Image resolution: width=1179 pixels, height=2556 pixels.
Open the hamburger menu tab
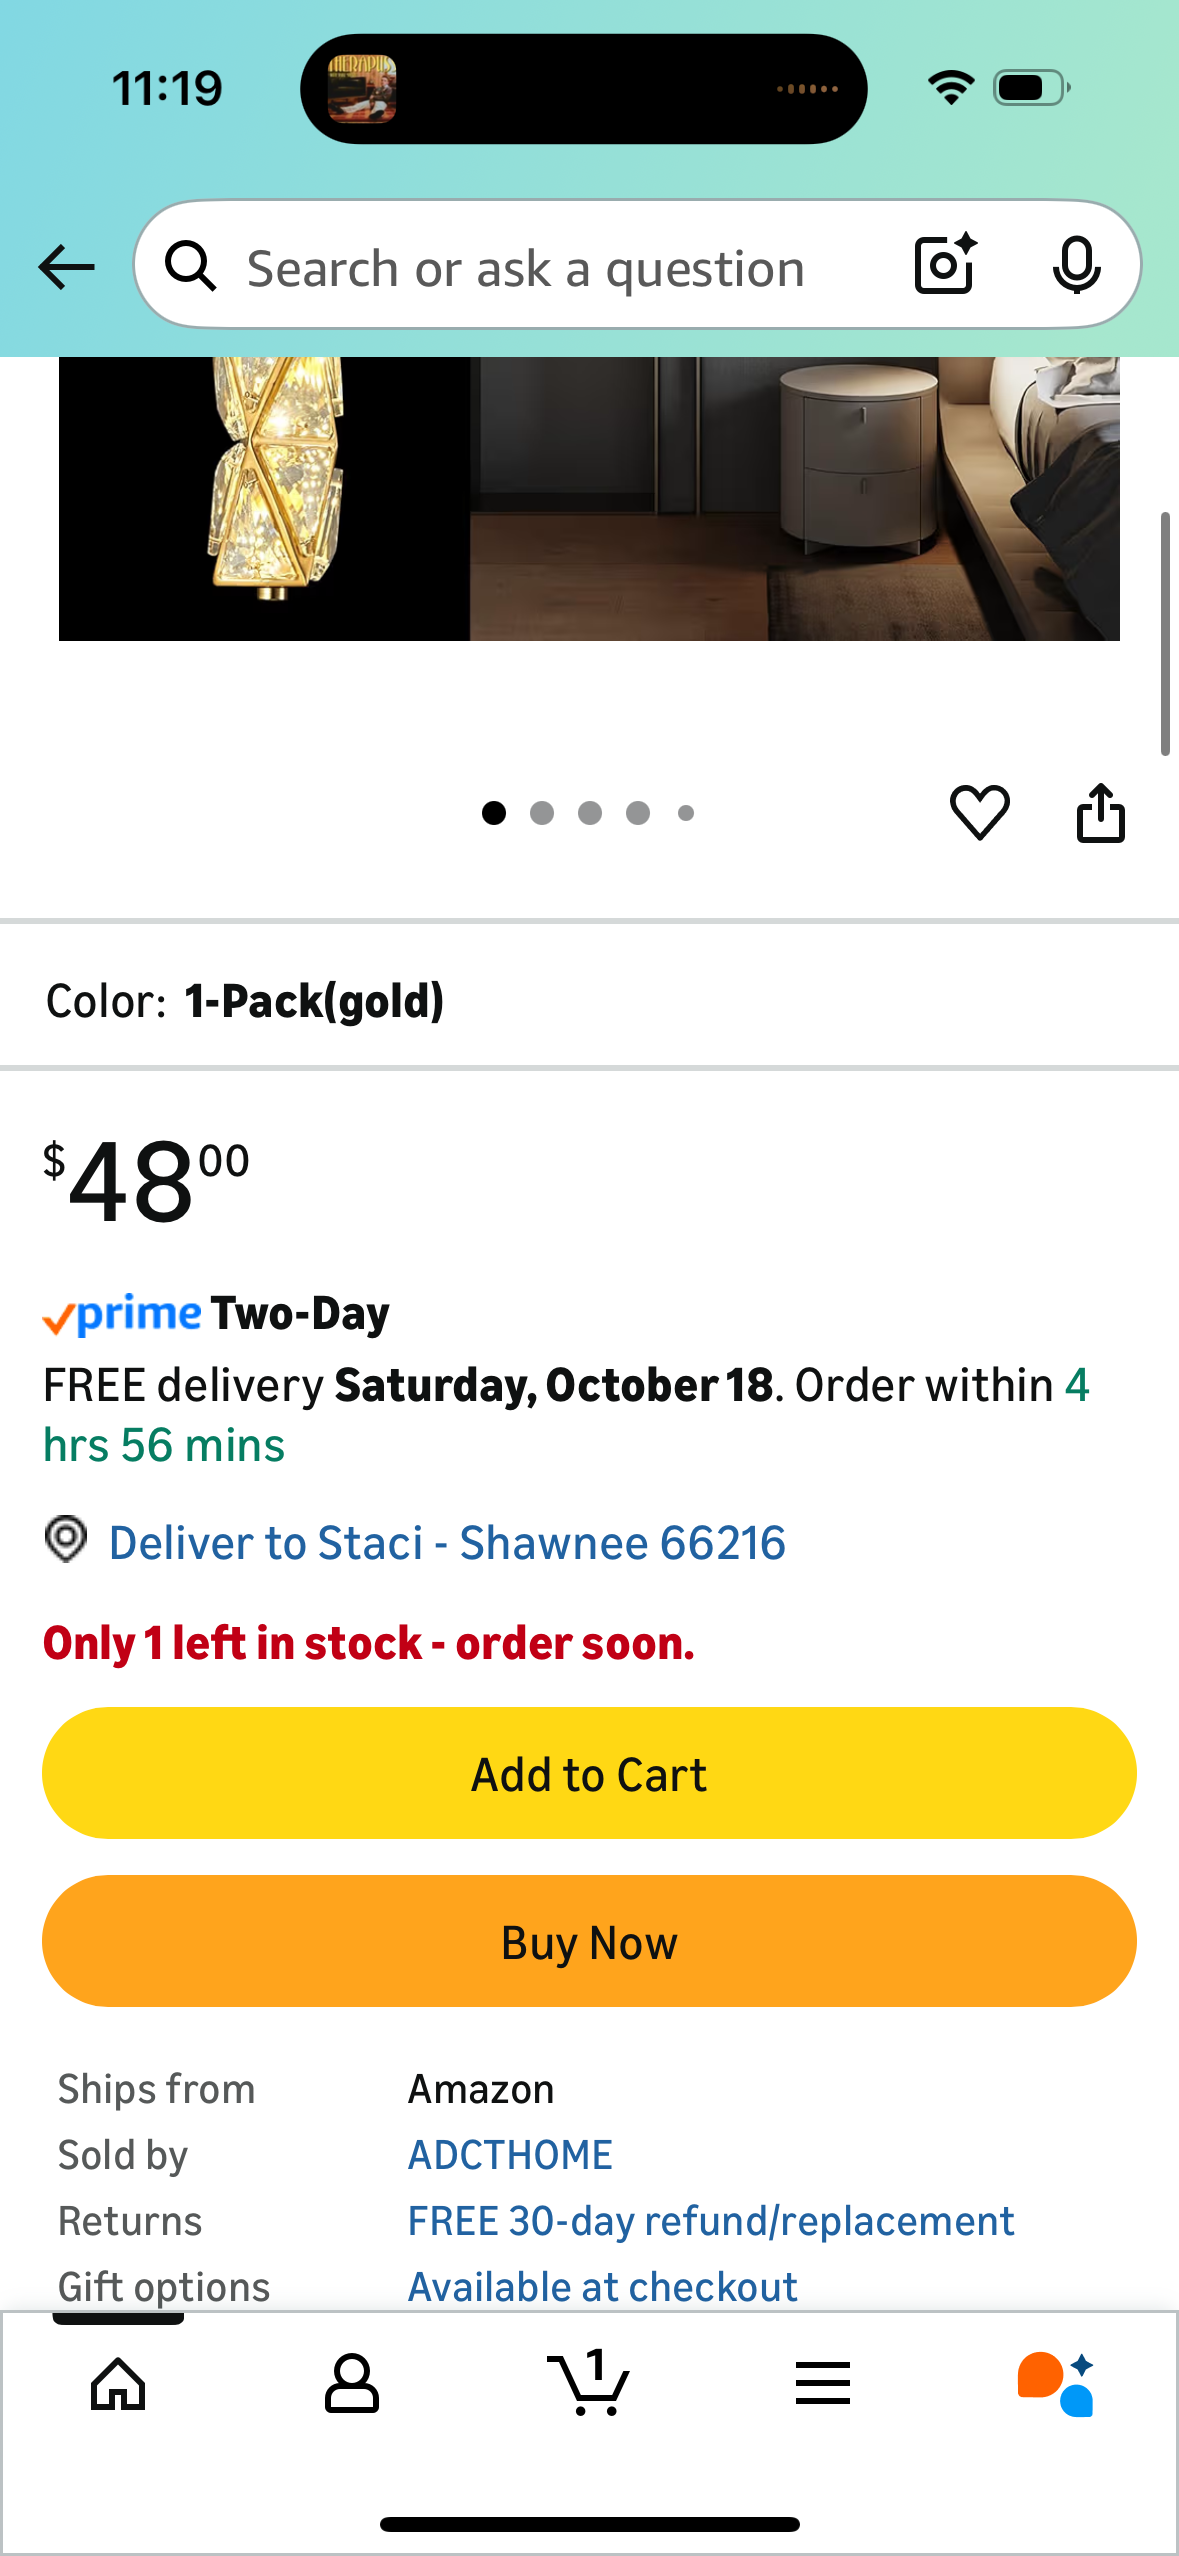click(823, 2384)
